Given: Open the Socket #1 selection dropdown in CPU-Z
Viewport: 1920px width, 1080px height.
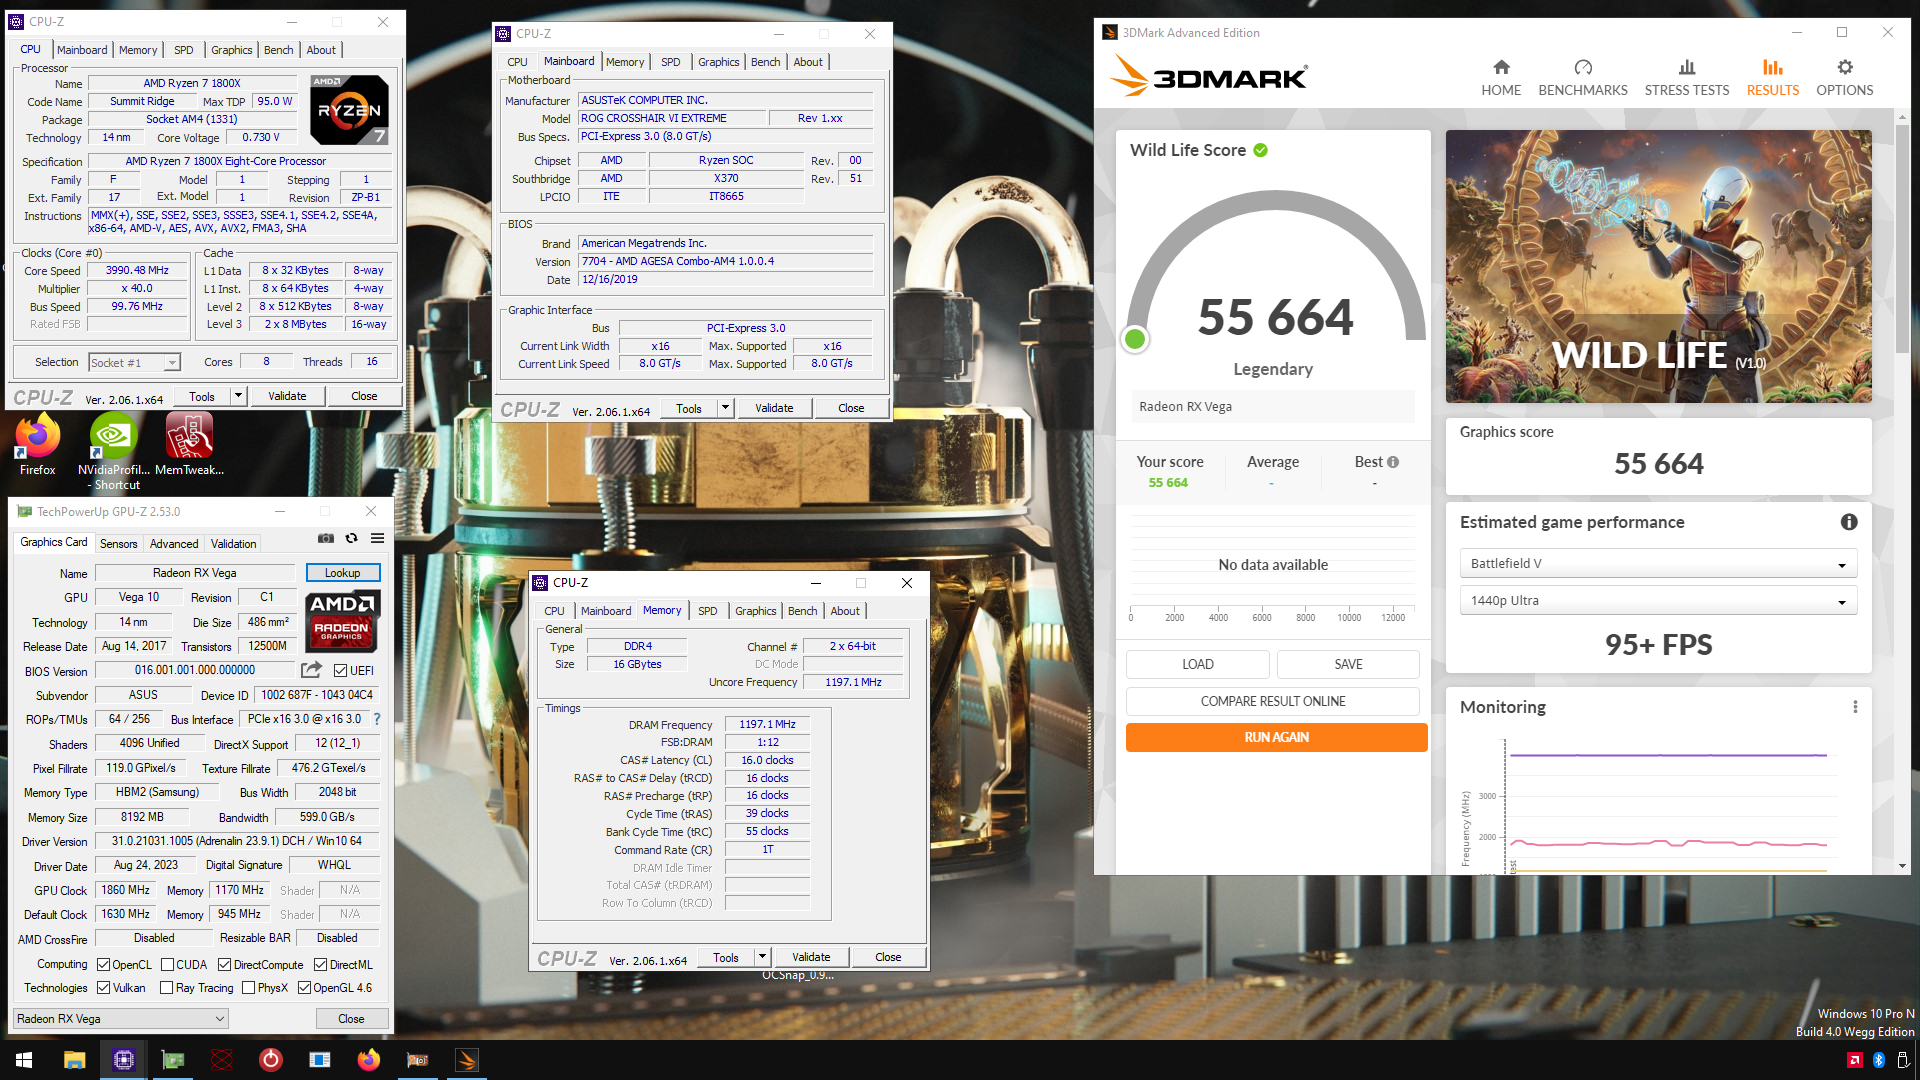Looking at the screenshot, I should coord(134,363).
